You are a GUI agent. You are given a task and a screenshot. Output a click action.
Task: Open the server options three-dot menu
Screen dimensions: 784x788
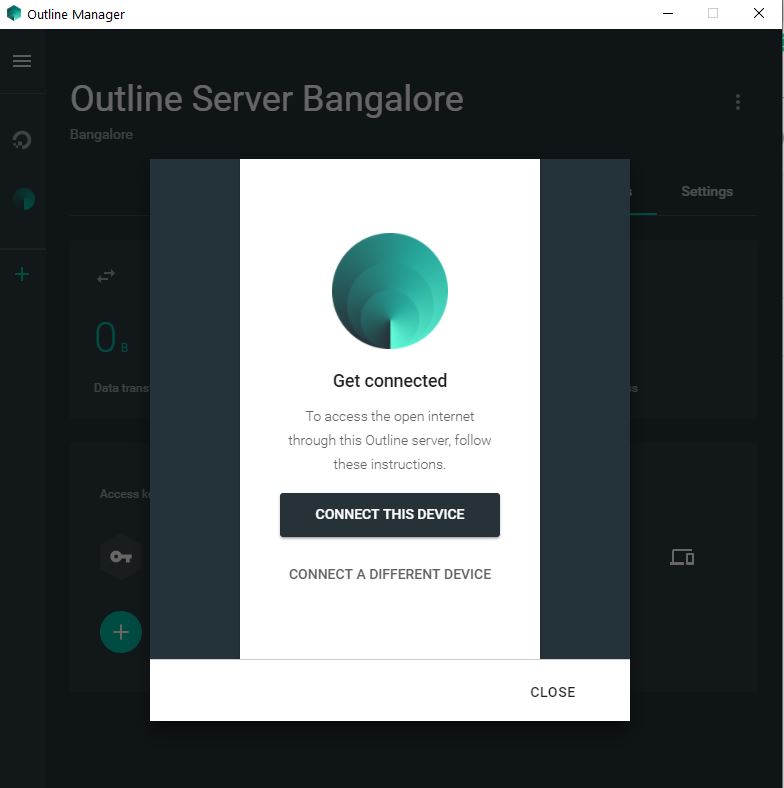pos(737,102)
